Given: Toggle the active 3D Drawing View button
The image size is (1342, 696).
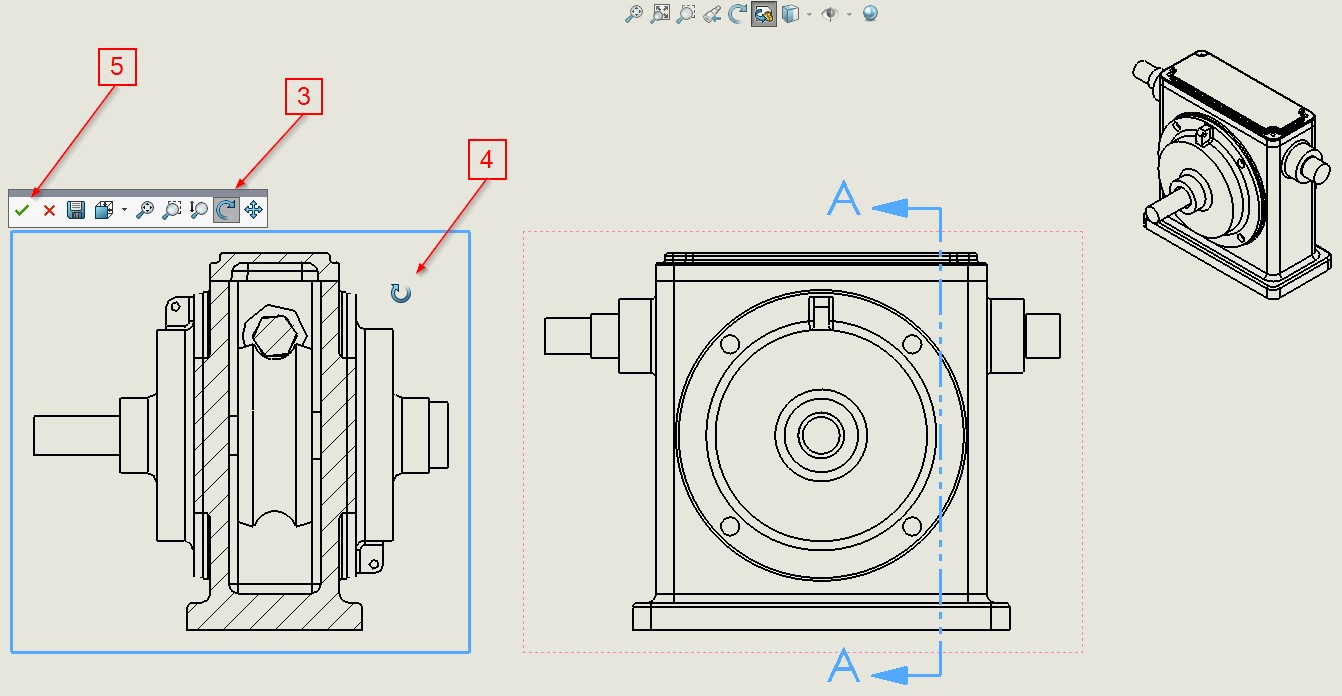Looking at the screenshot, I should (764, 14).
